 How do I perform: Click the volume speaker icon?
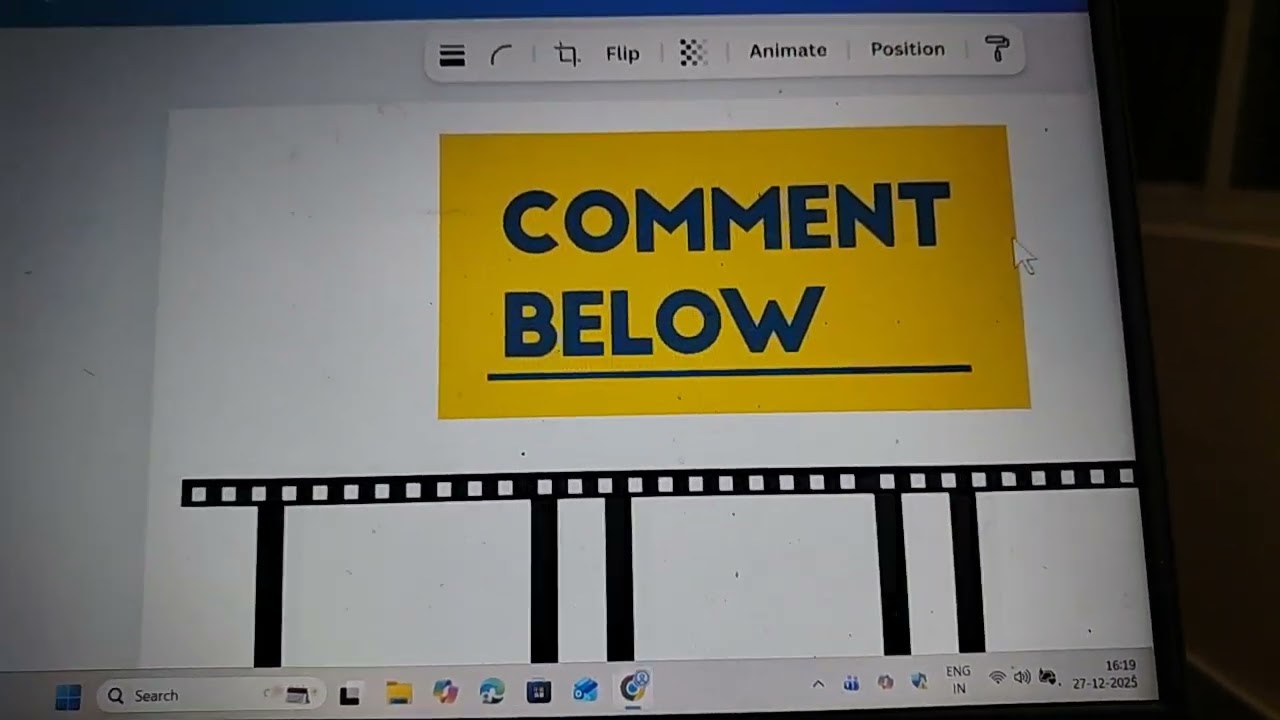[x=1022, y=677]
